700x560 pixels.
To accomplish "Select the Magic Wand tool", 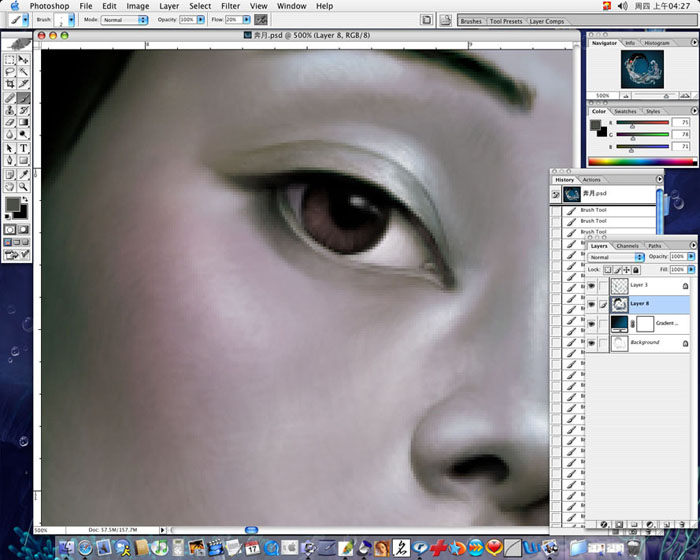I will pos(23,71).
